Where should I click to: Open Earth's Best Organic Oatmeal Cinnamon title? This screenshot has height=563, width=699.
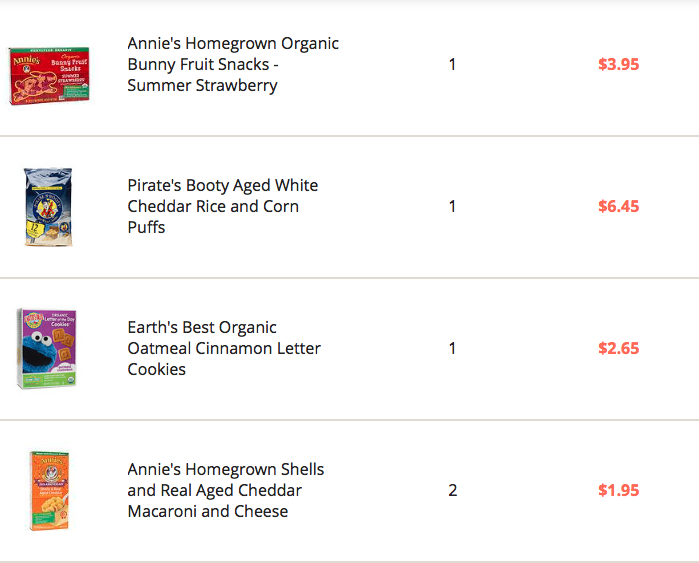coord(224,348)
